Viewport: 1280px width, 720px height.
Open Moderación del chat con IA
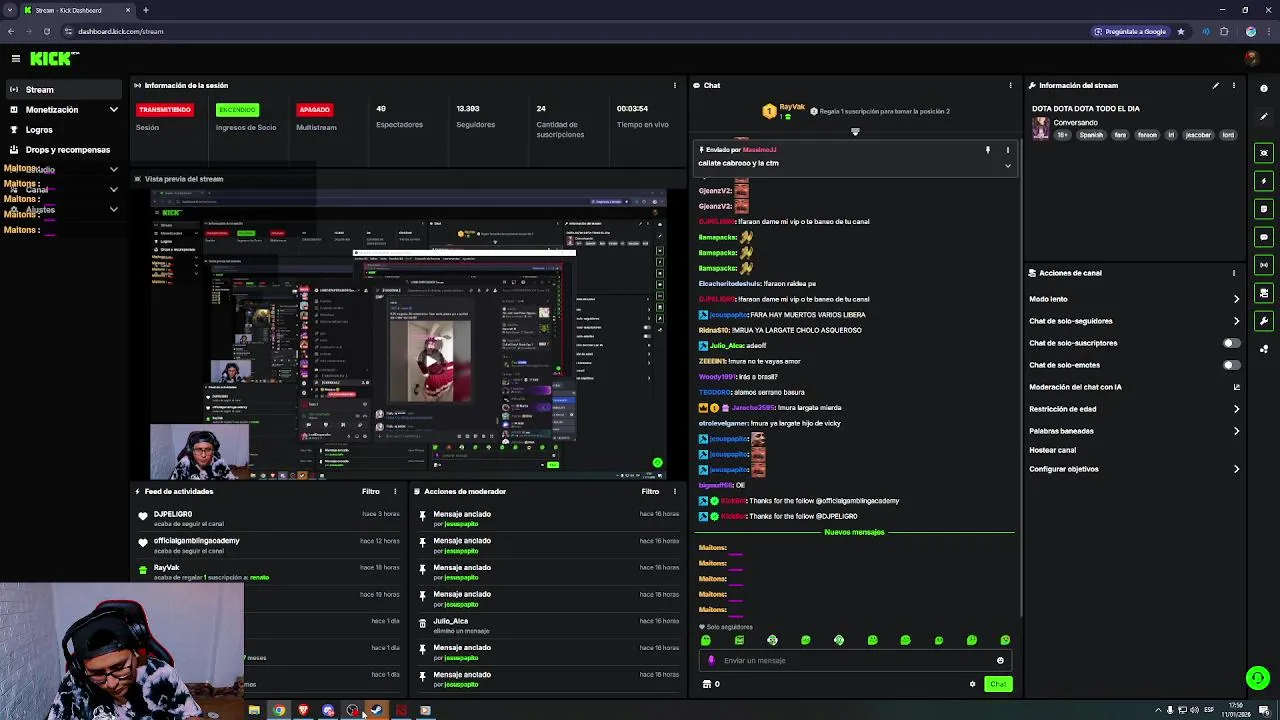point(1134,387)
